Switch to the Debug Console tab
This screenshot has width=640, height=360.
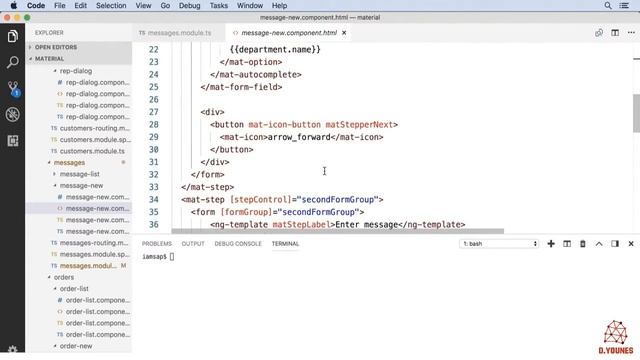(x=238, y=244)
